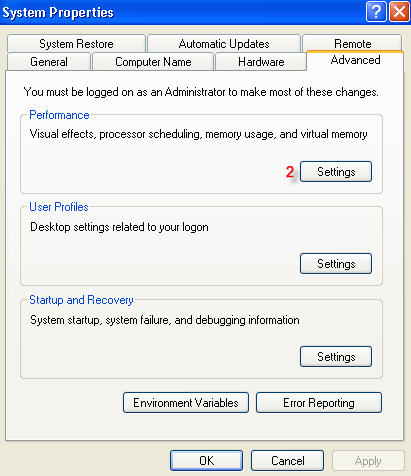411x476 pixels.
Task: Click the Error Reporting button
Action: click(319, 403)
